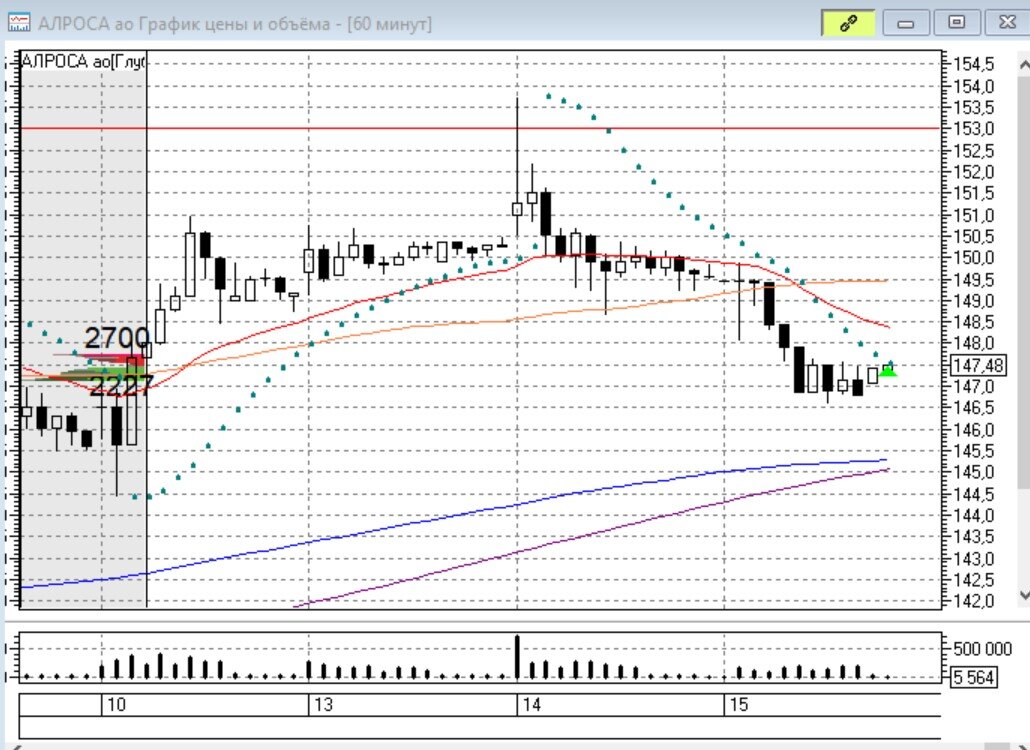Click the date label 10 on time axis

[x=116, y=705]
